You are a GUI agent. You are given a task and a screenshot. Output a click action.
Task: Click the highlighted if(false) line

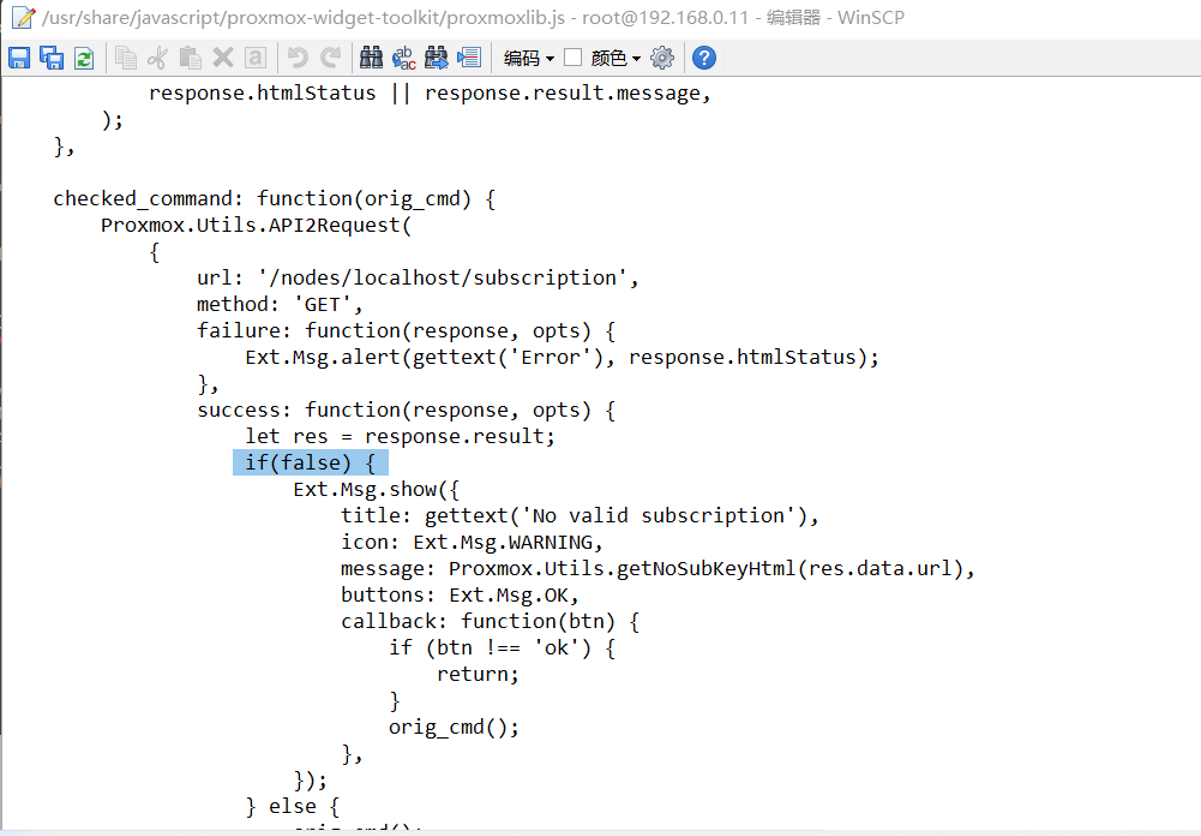point(310,463)
